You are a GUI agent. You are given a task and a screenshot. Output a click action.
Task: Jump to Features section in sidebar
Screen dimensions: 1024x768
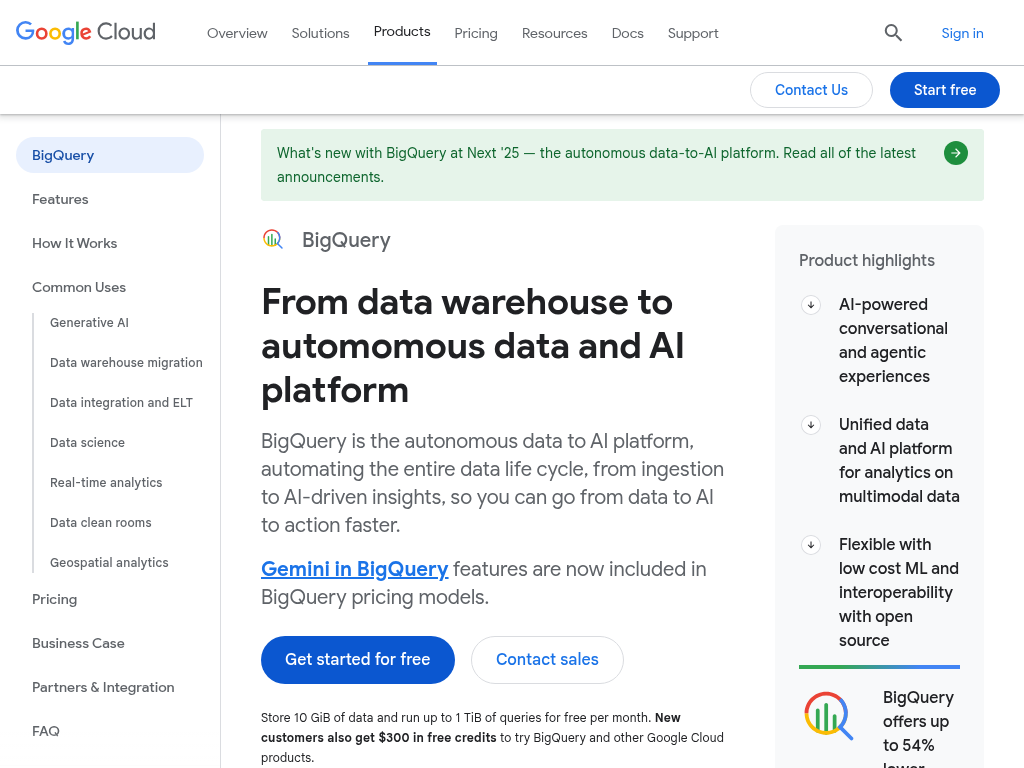[x=60, y=199]
